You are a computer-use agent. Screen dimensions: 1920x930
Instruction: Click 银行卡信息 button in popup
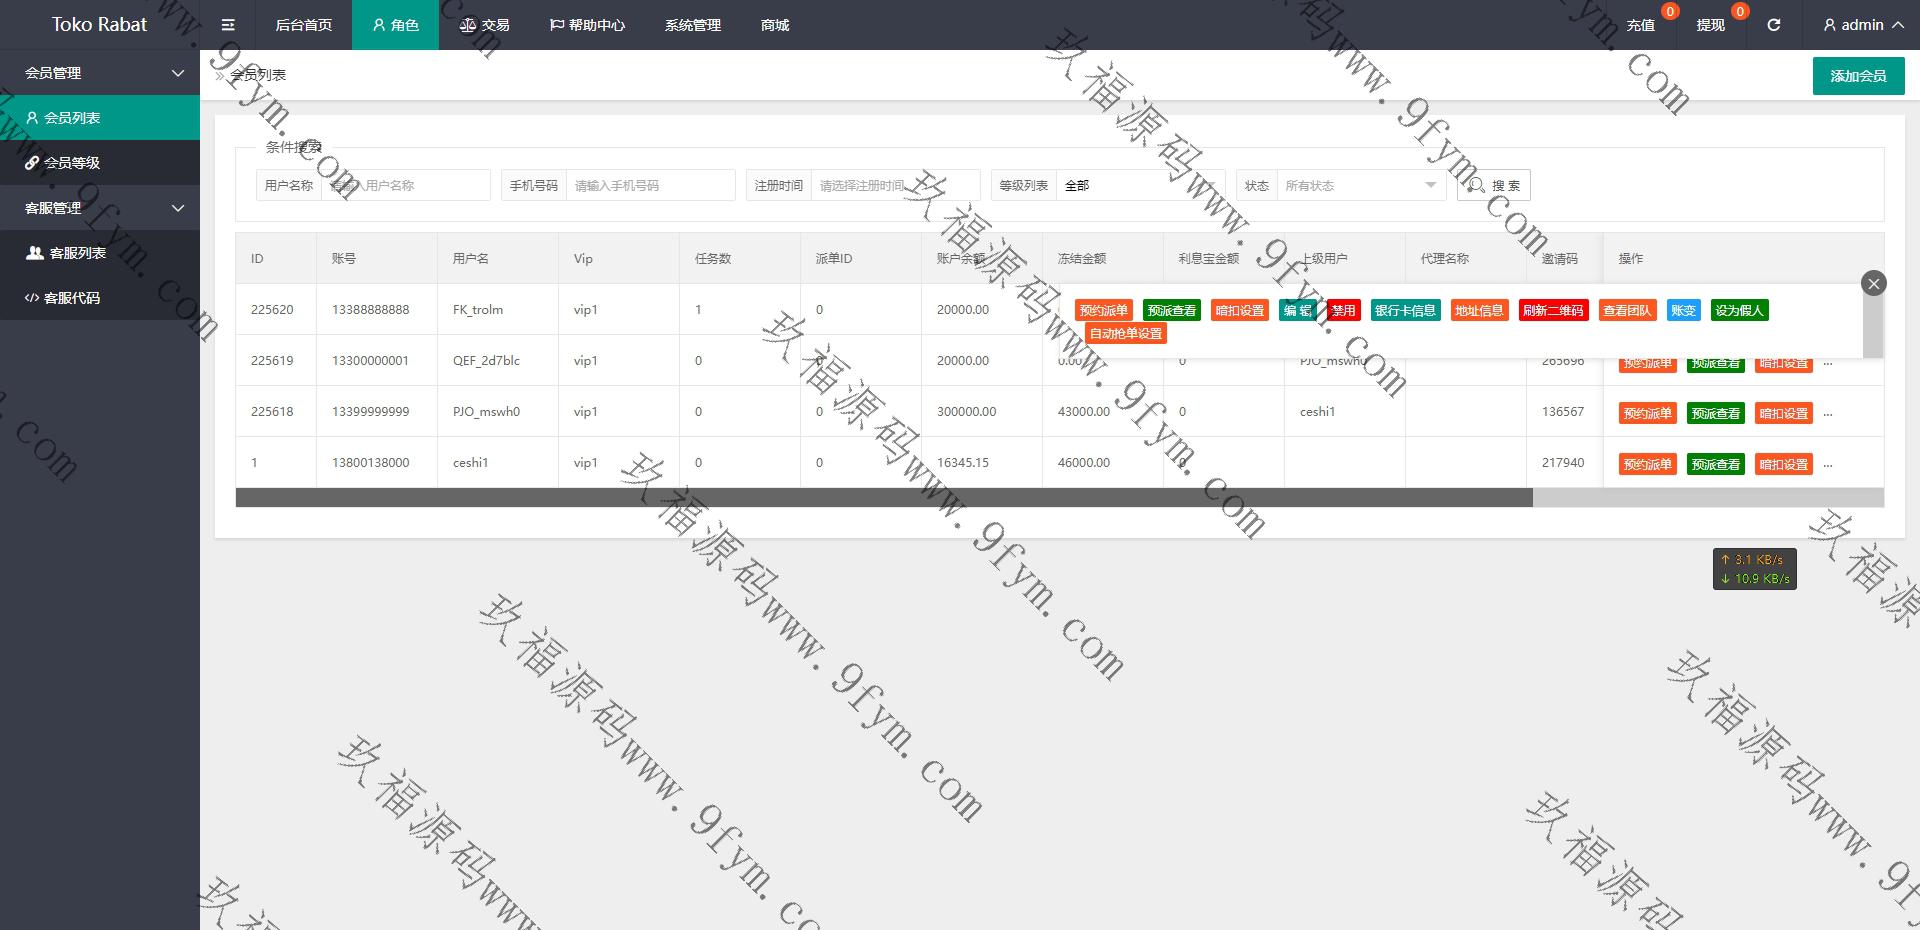coord(1404,311)
